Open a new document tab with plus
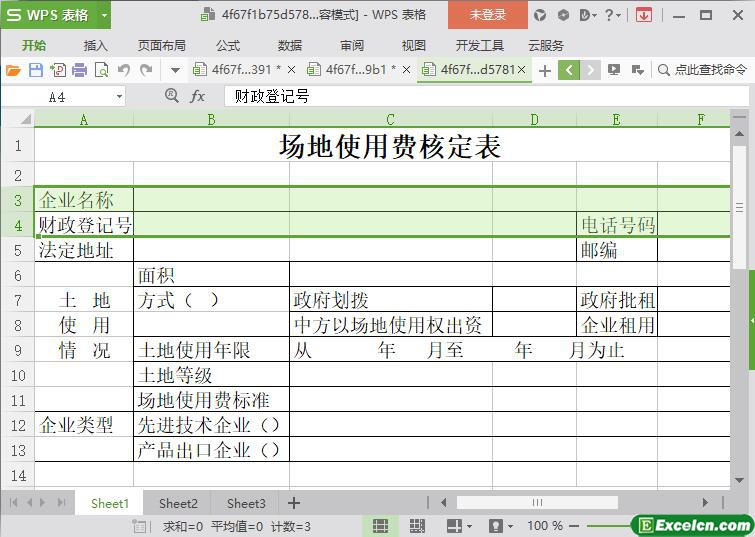 click(x=544, y=70)
